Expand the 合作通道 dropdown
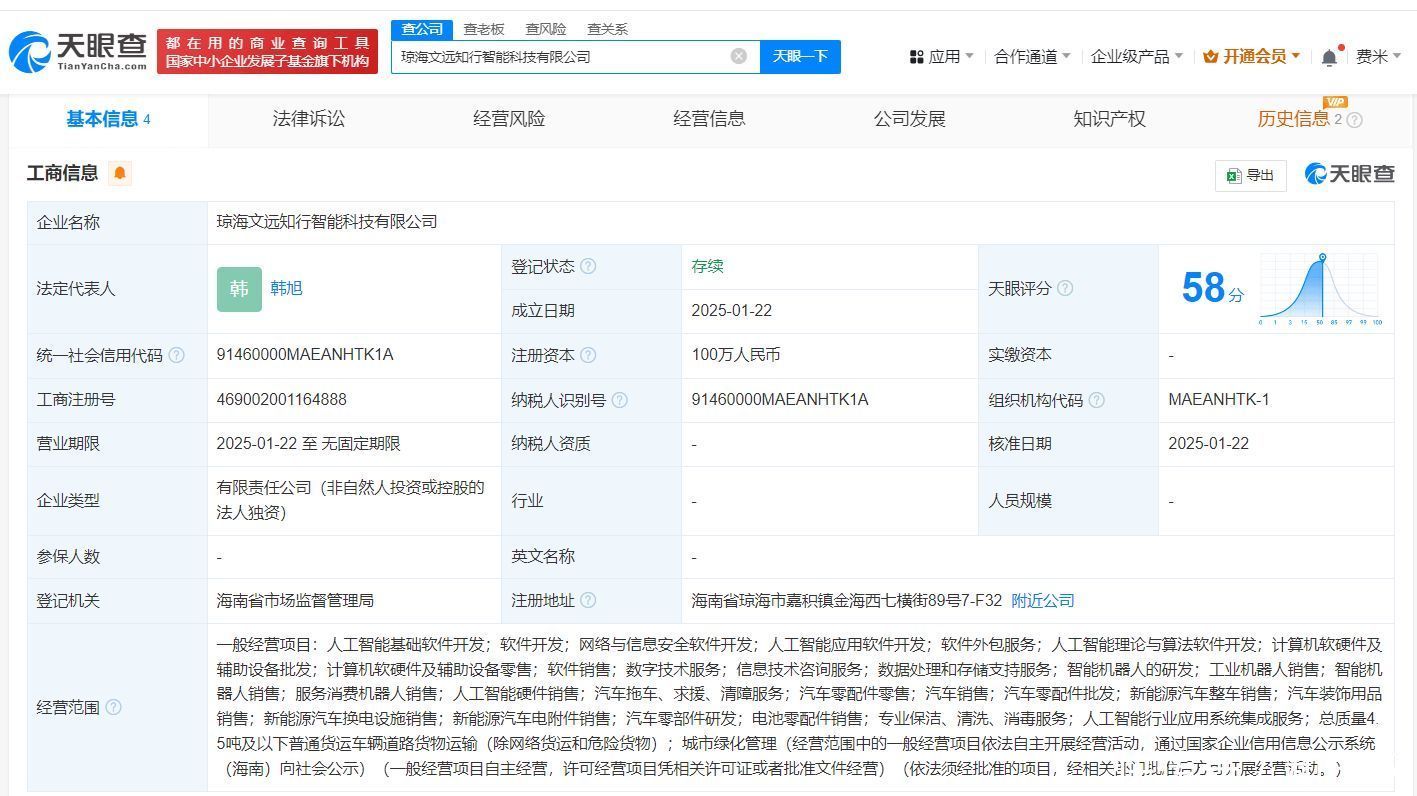The height and width of the screenshot is (796, 1417). (1031, 57)
